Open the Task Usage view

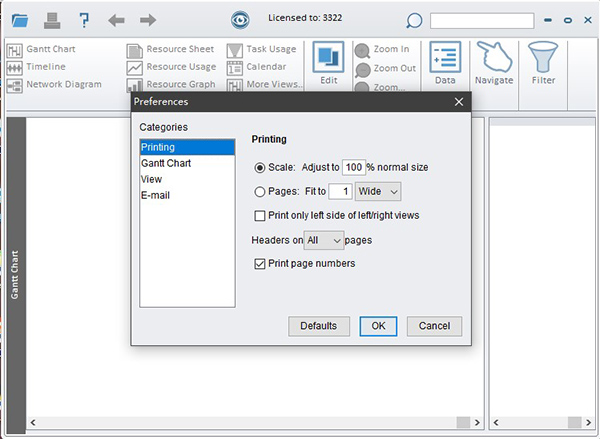[x=262, y=50]
